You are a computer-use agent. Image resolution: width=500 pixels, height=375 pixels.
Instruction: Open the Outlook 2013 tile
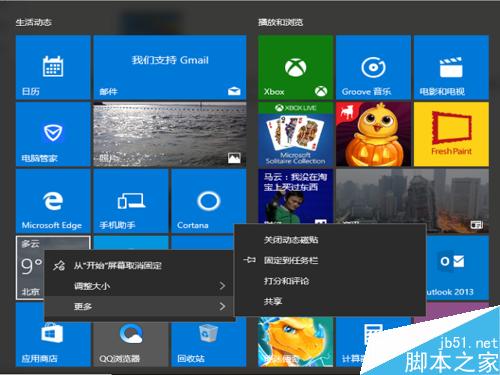[457, 267]
